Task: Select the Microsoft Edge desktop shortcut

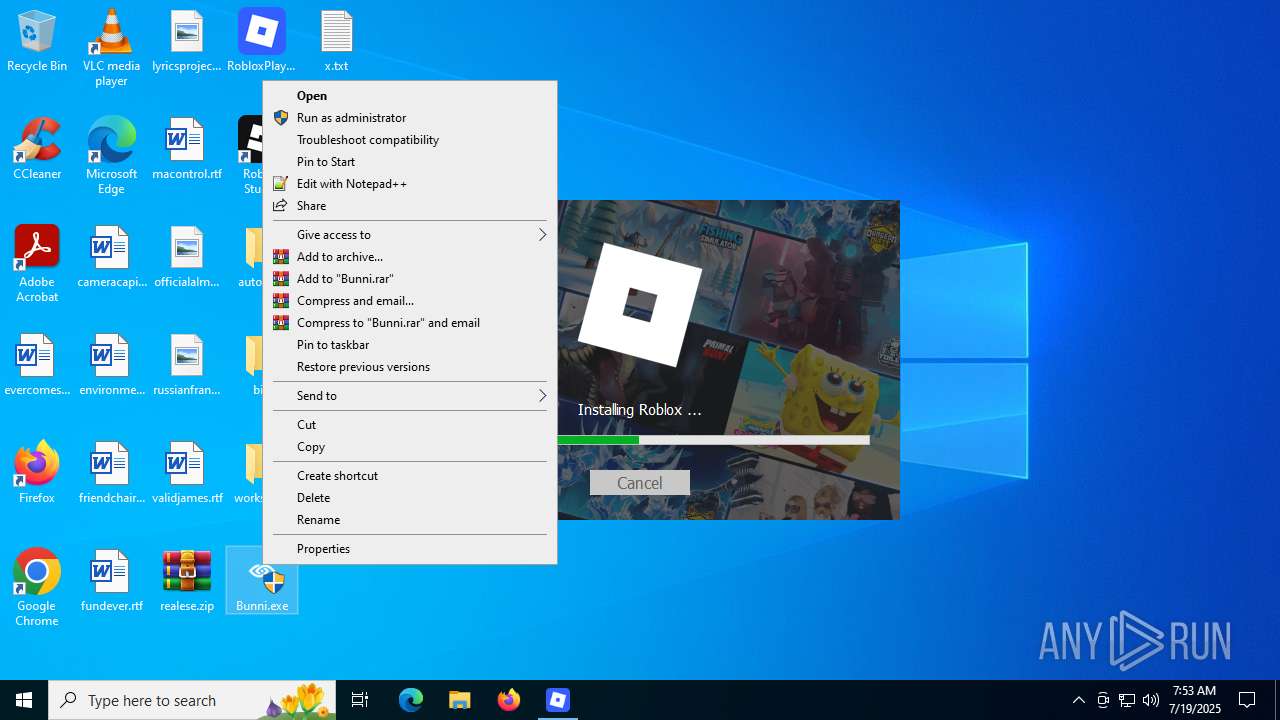Action: tap(111, 155)
